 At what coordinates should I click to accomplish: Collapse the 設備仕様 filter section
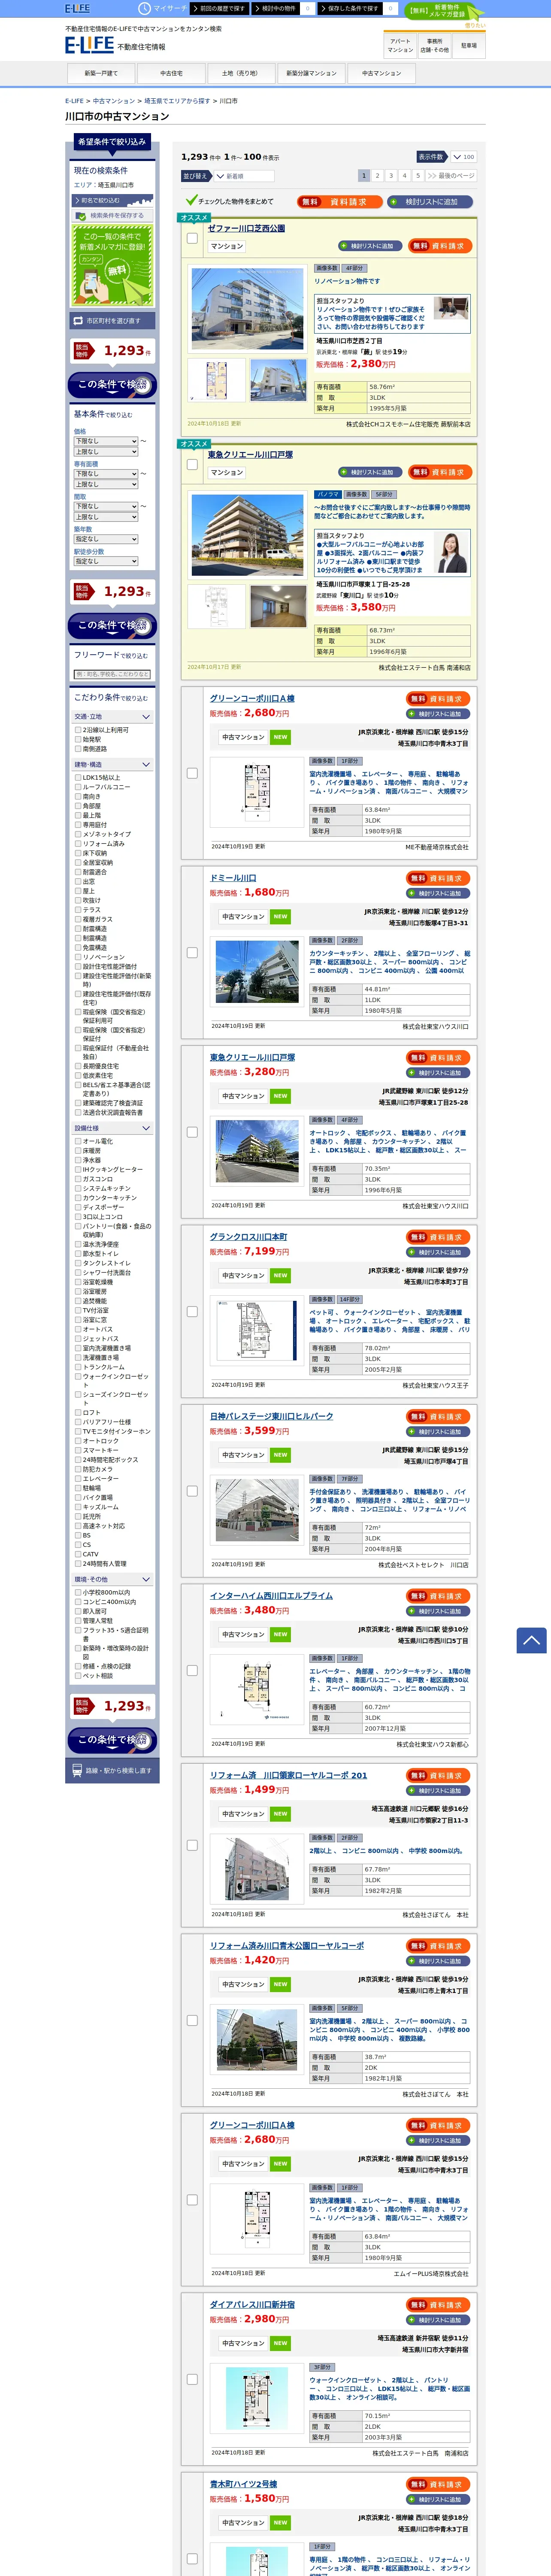coord(112,1128)
